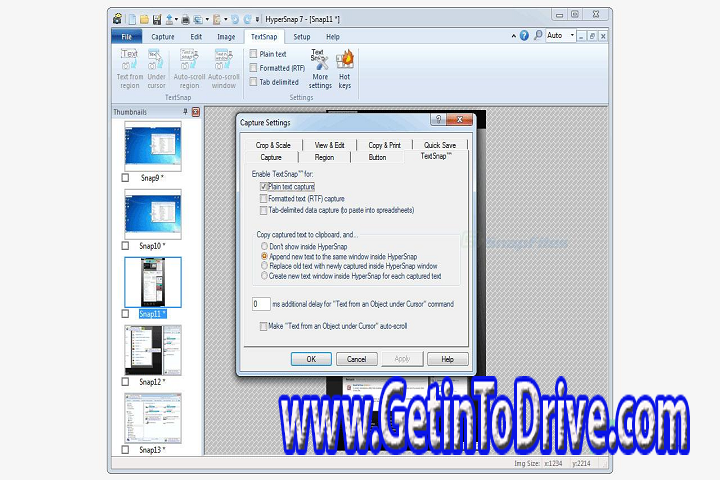Screen dimensions: 720x480
Task: Click the ms additional delay input field
Action: (x=261, y=304)
